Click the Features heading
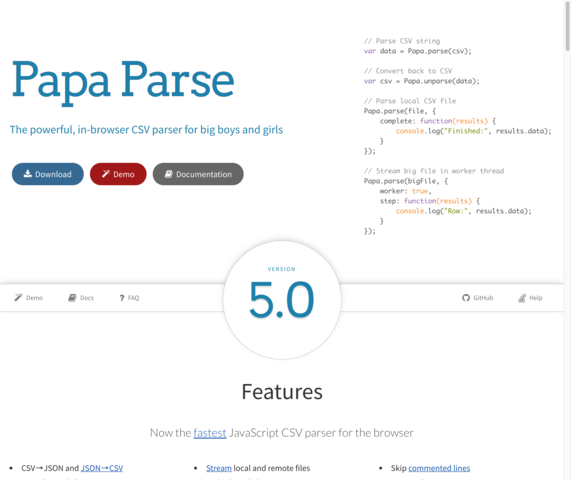571x480 pixels. [282, 392]
